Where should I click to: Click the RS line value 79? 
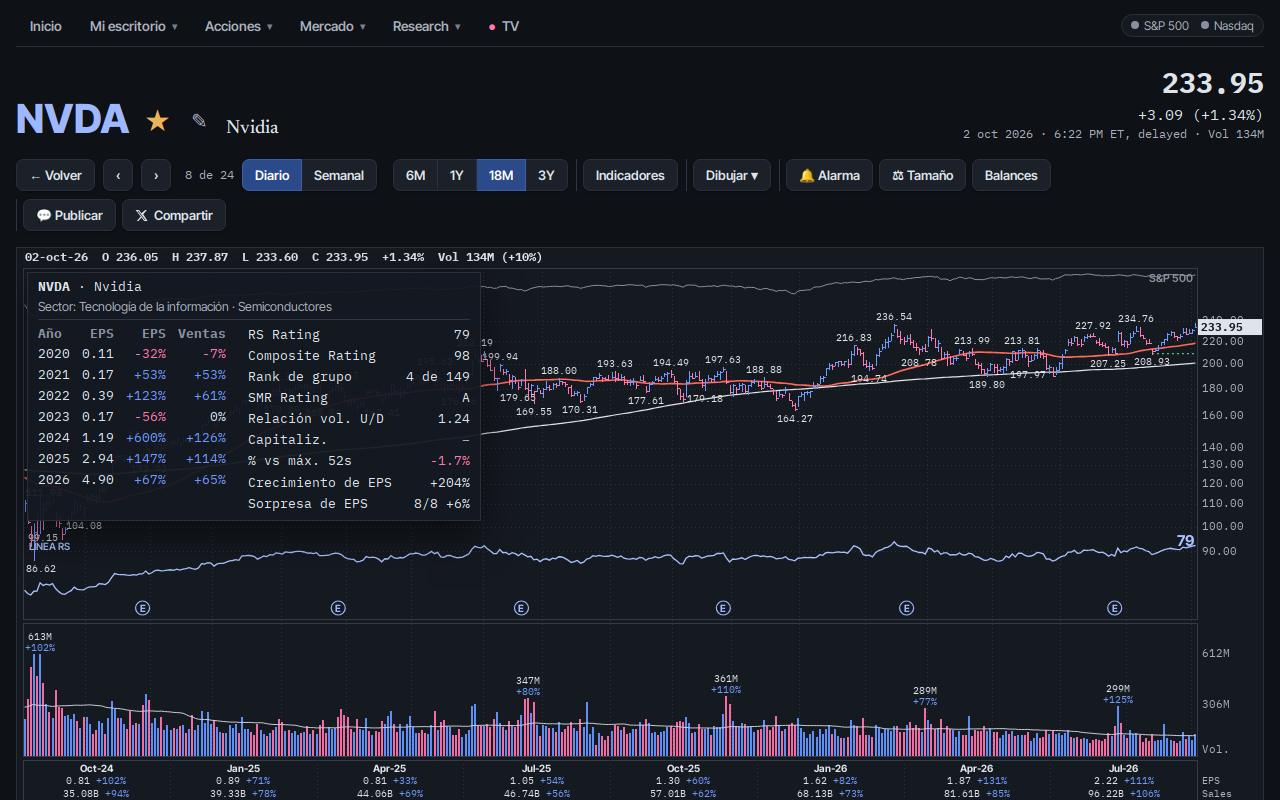click(1185, 541)
